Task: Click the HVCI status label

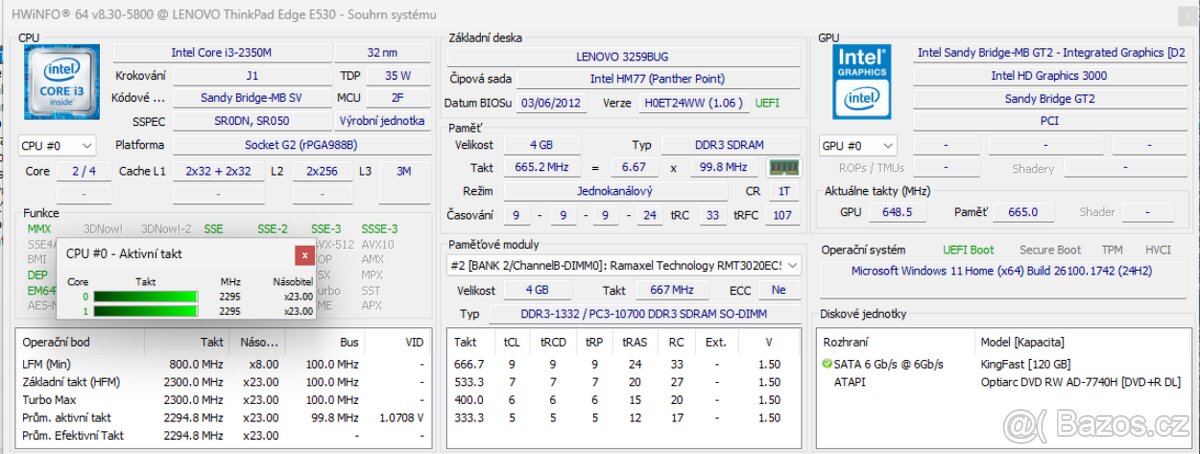Action: (x=1158, y=250)
